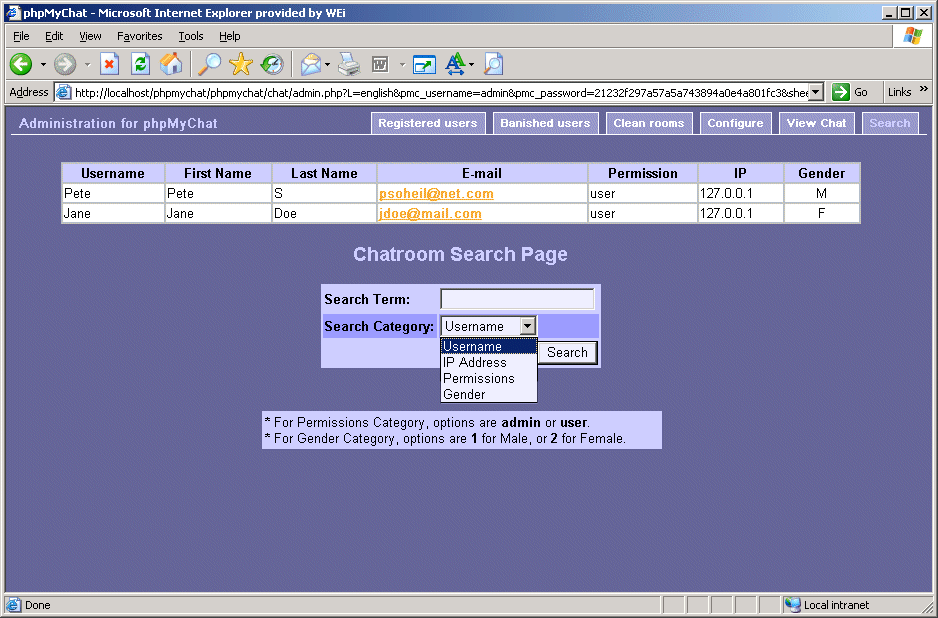The width and height of the screenshot is (938, 618).
Task: Choose IP Address in the dropdown list
Action: point(489,363)
